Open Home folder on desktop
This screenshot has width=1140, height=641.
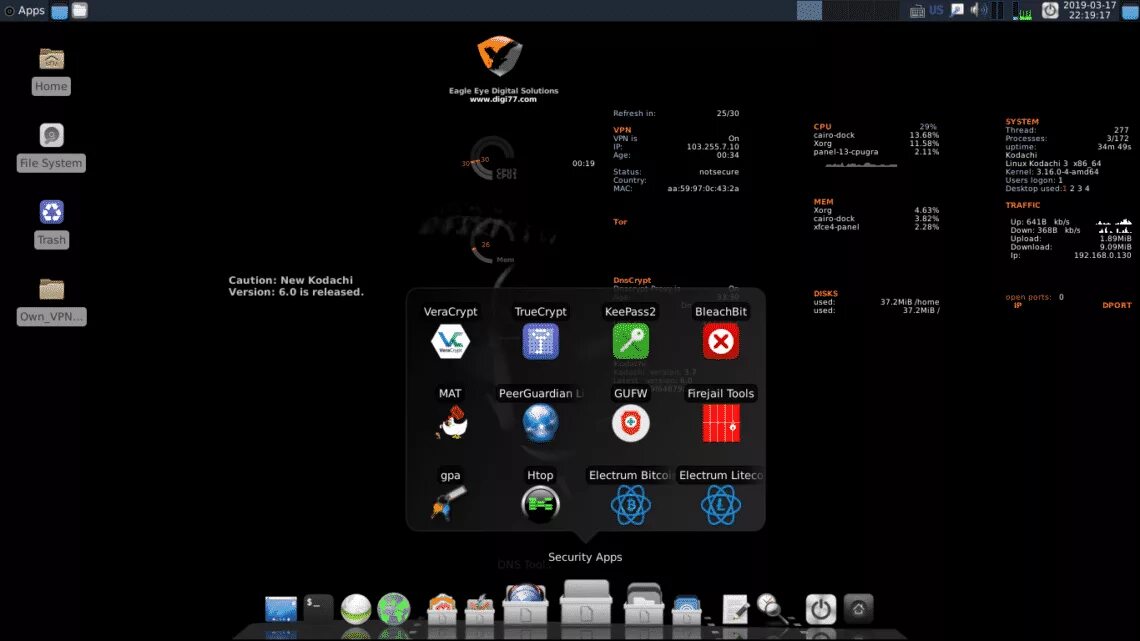(51, 60)
